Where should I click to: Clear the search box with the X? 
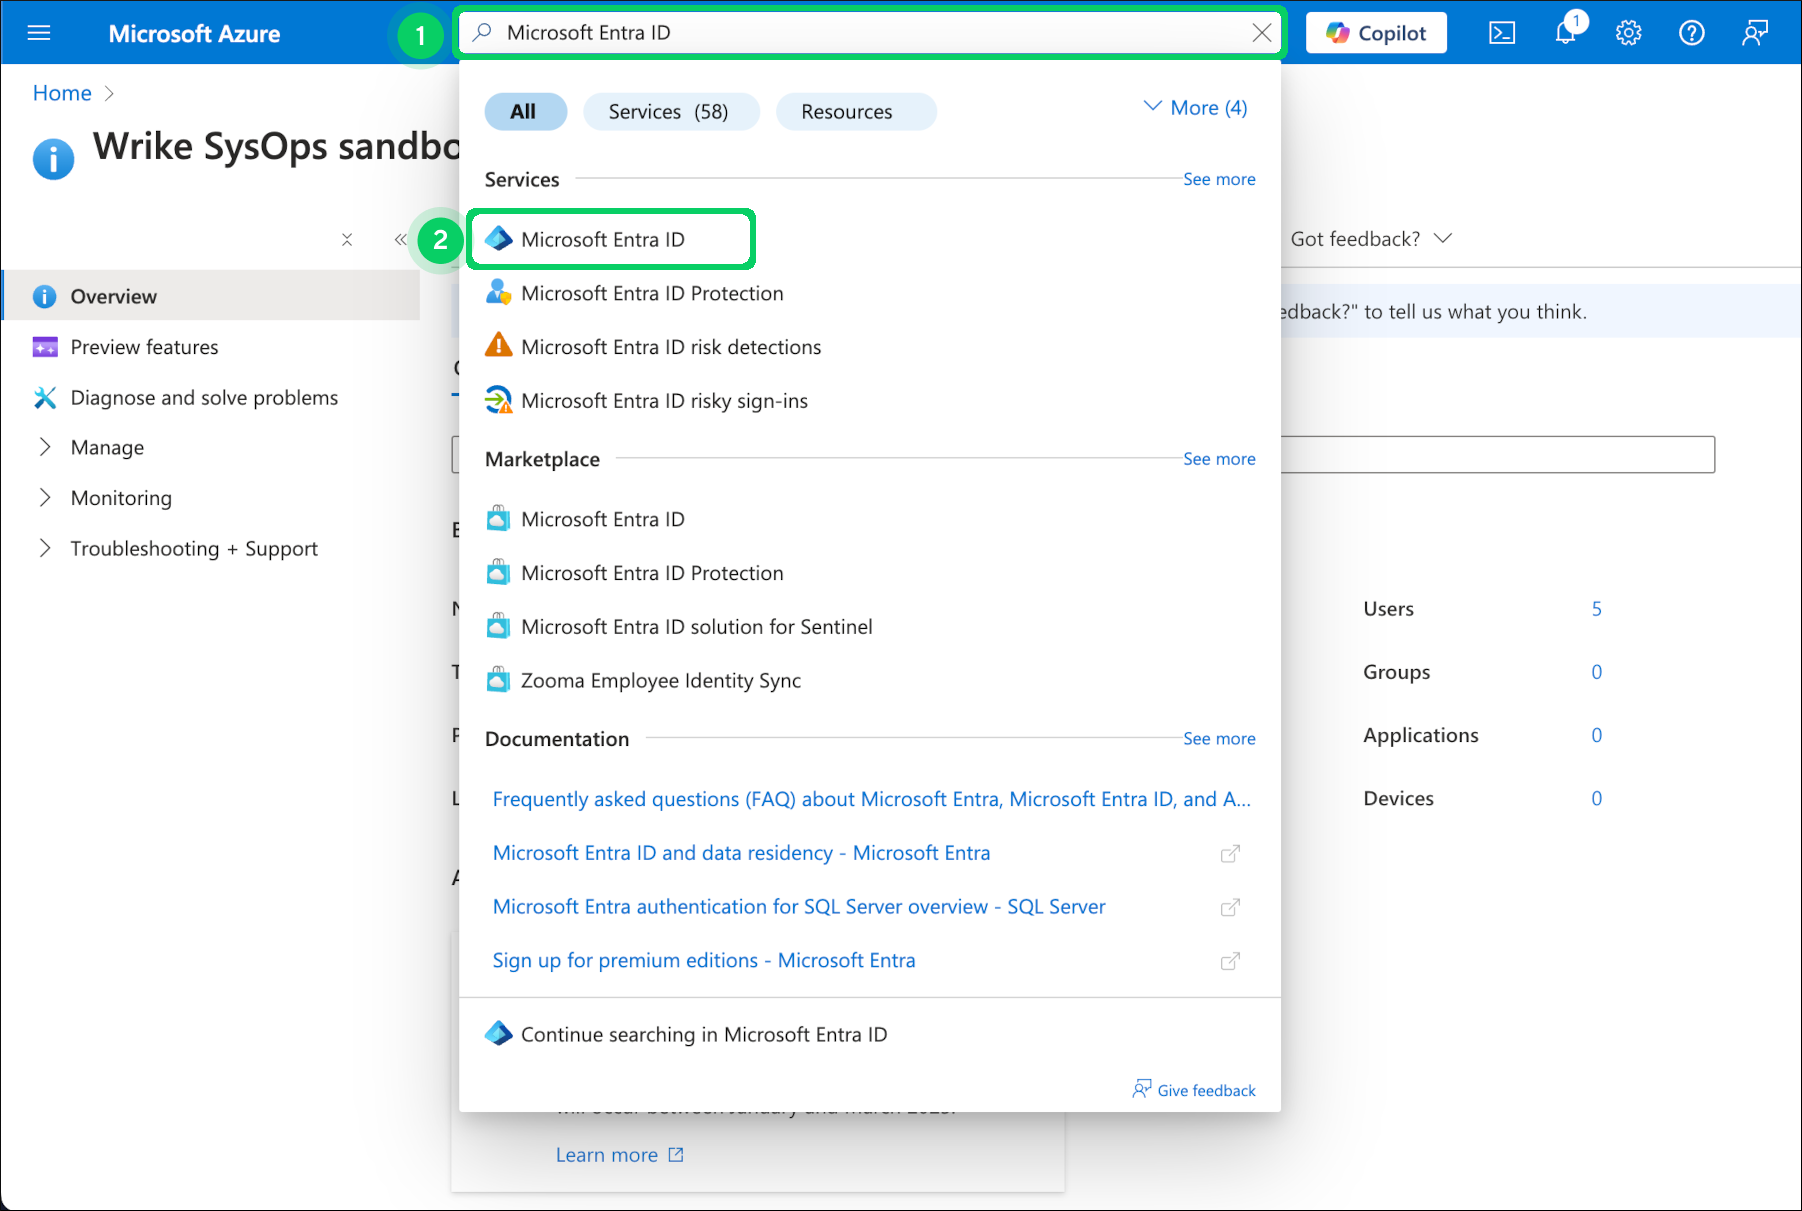click(1261, 33)
